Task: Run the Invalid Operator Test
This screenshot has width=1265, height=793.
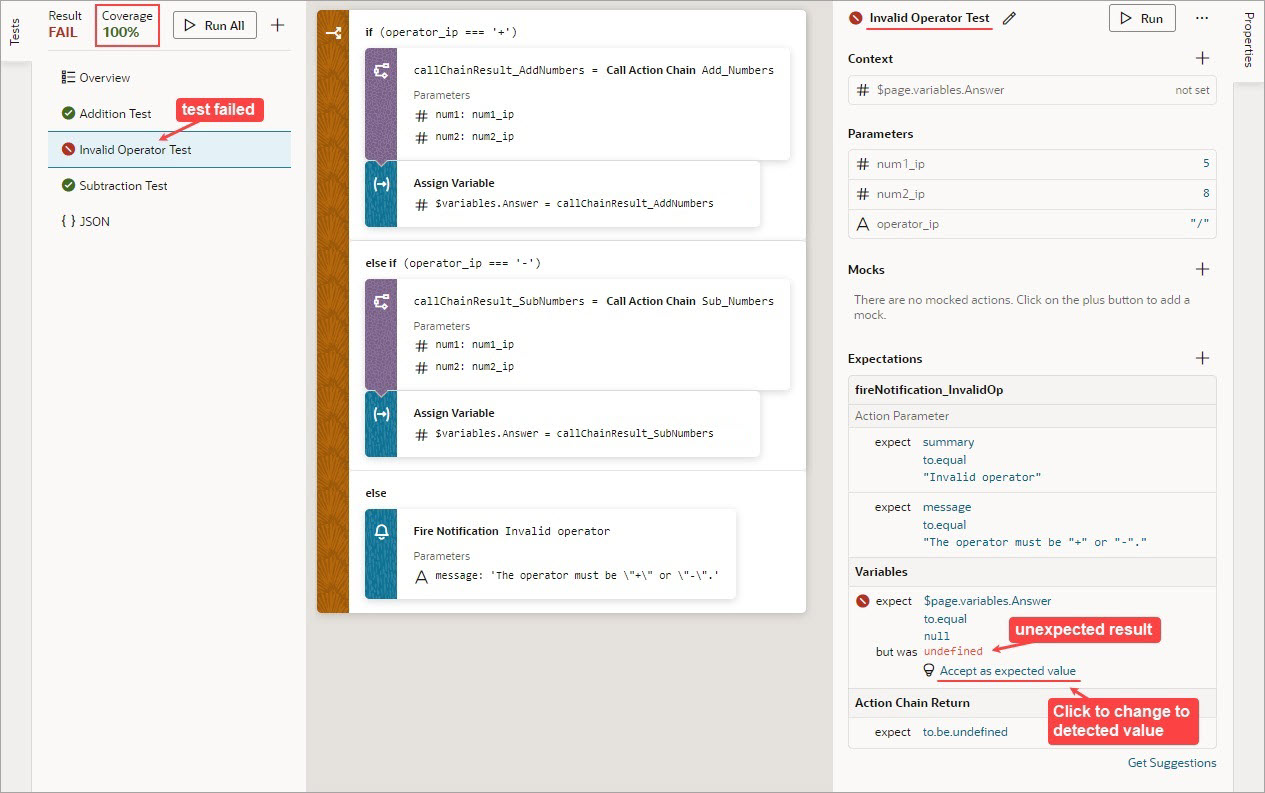Action: (x=1142, y=18)
